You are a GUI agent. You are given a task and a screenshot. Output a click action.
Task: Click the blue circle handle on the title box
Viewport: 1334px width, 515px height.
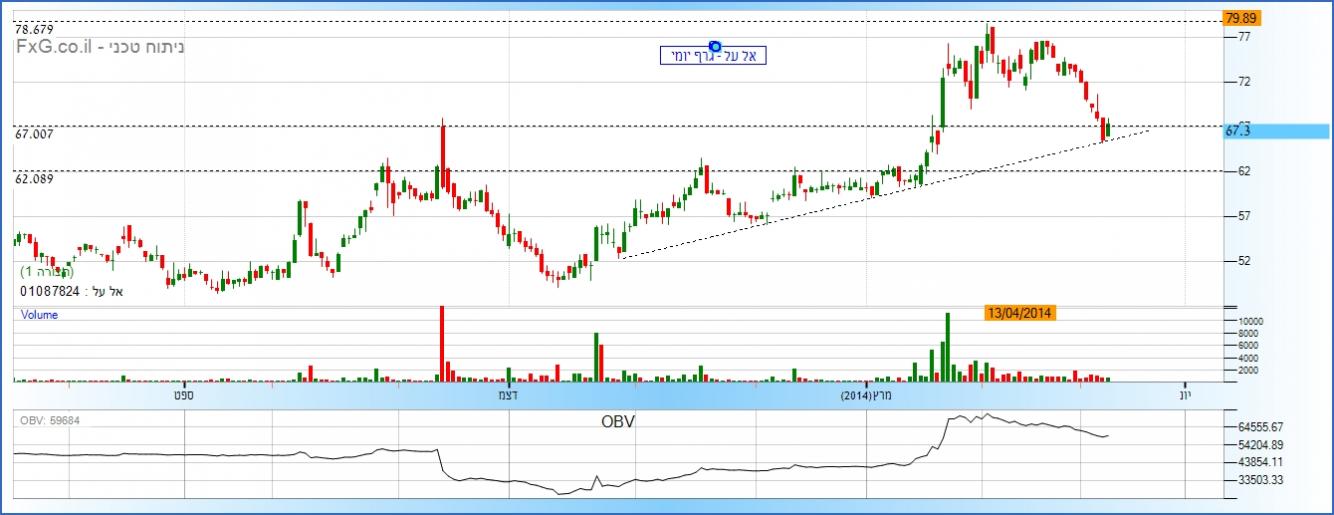pos(715,46)
